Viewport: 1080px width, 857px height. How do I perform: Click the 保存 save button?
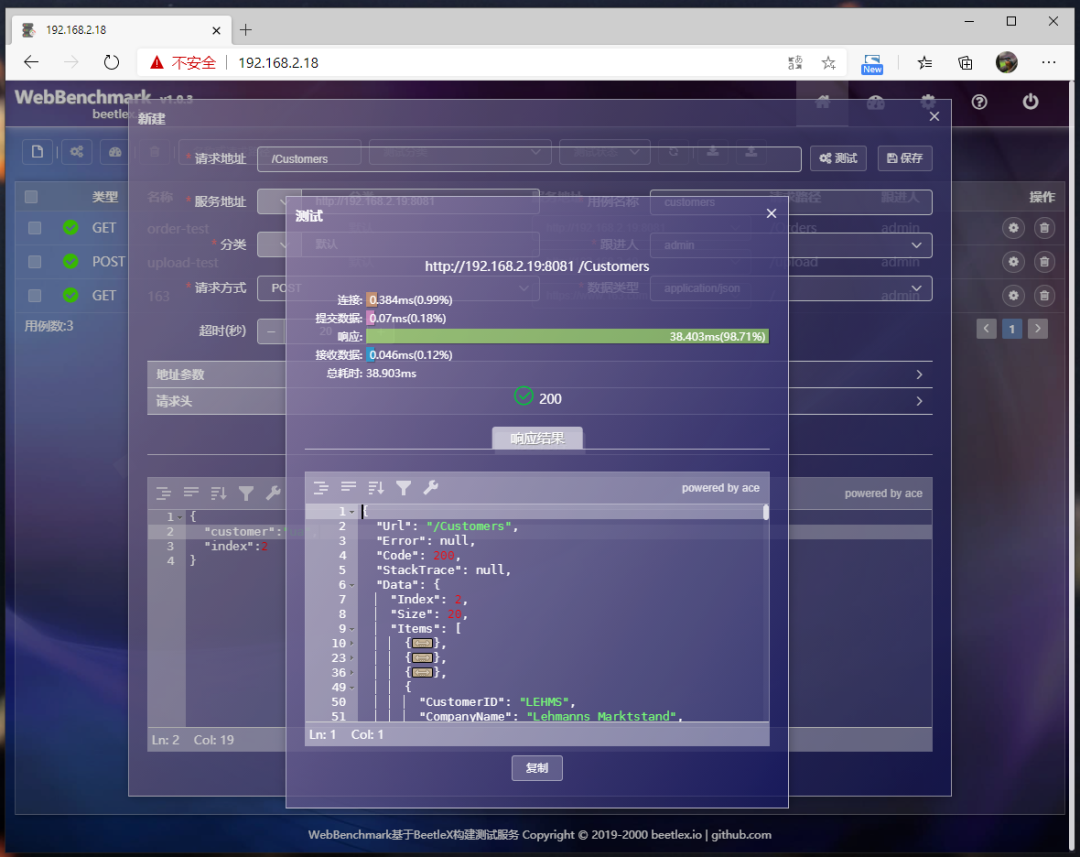[904, 158]
